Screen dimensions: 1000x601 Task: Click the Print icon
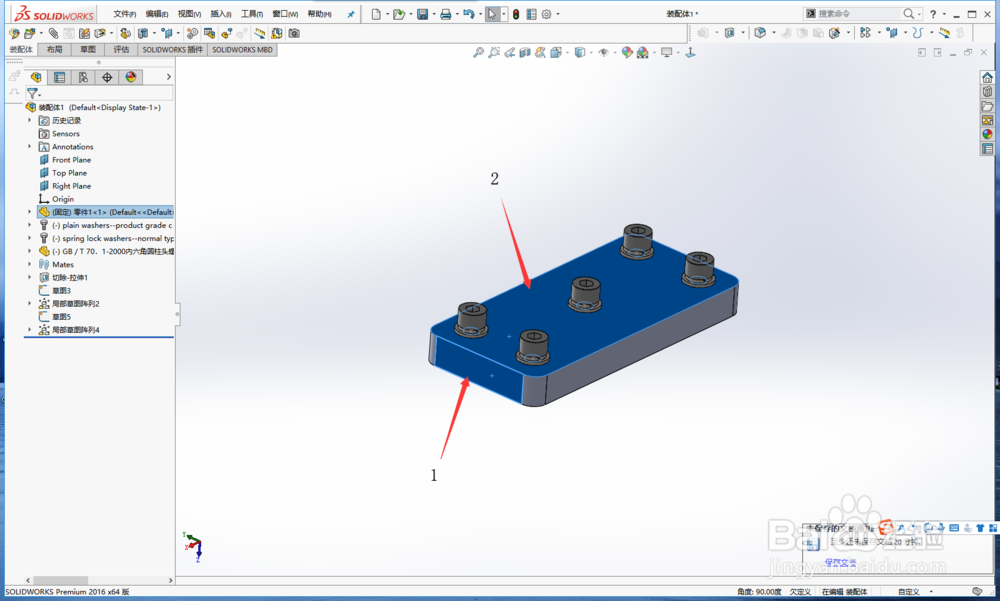tap(446, 14)
